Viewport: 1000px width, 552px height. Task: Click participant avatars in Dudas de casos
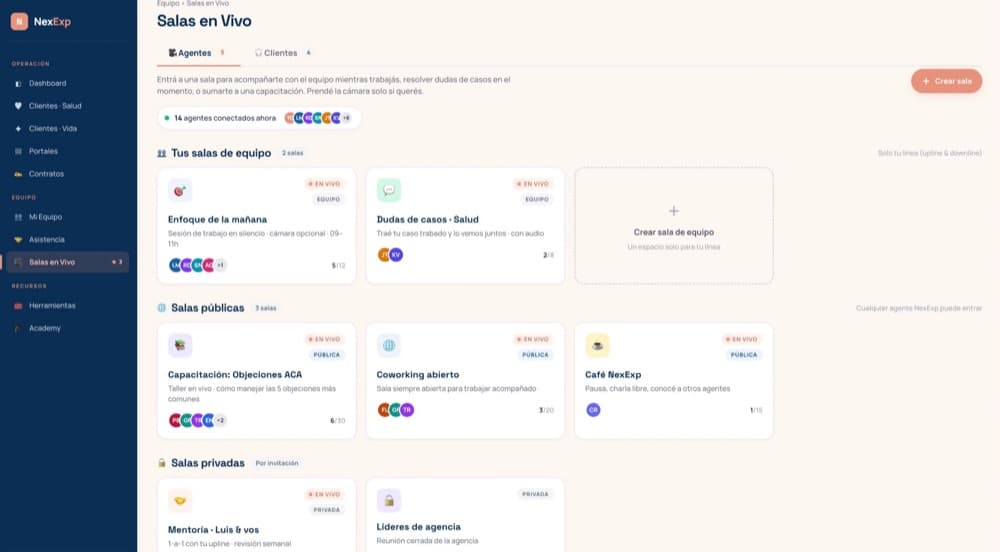tap(390, 255)
